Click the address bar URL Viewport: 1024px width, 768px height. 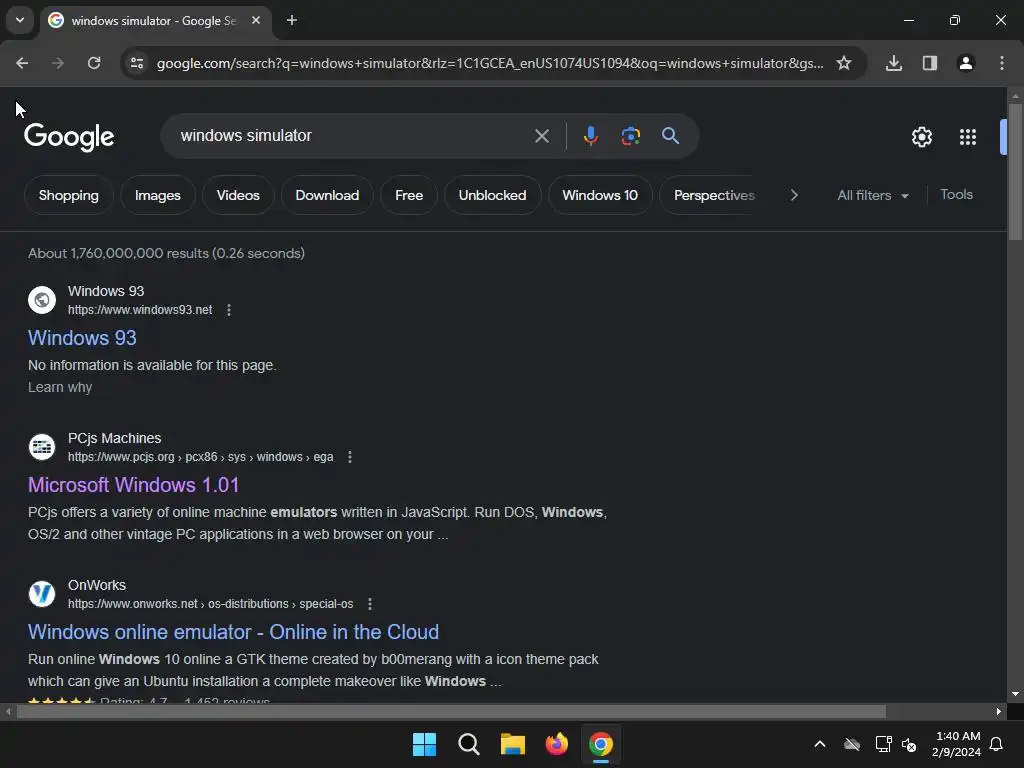point(490,63)
